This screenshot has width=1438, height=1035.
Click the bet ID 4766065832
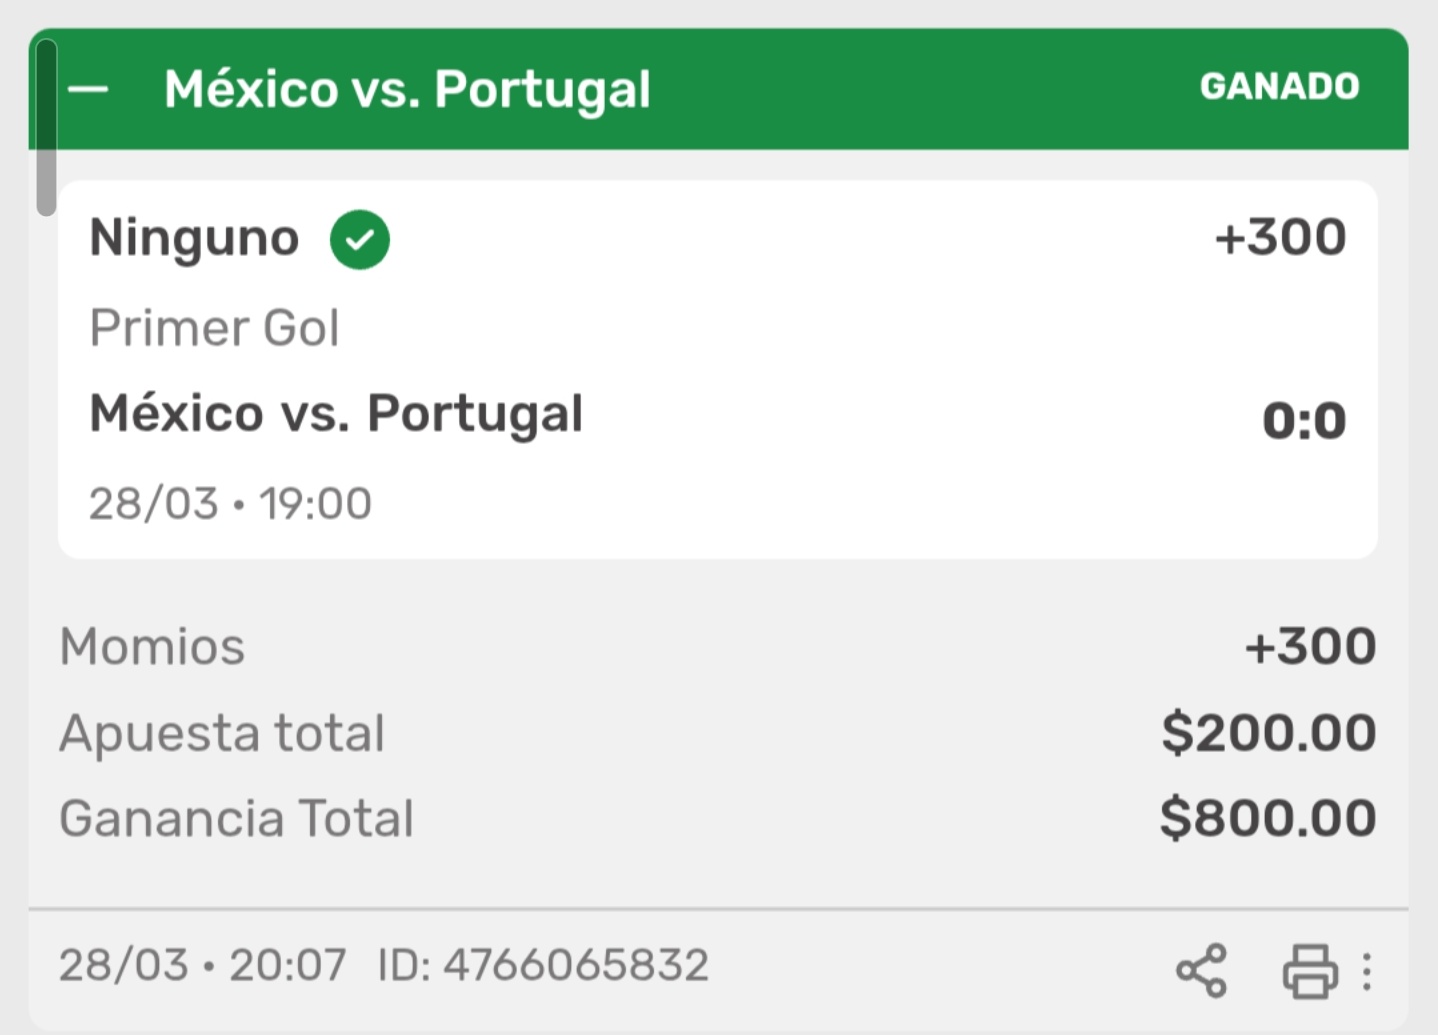pyautogui.click(x=544, y=965)
